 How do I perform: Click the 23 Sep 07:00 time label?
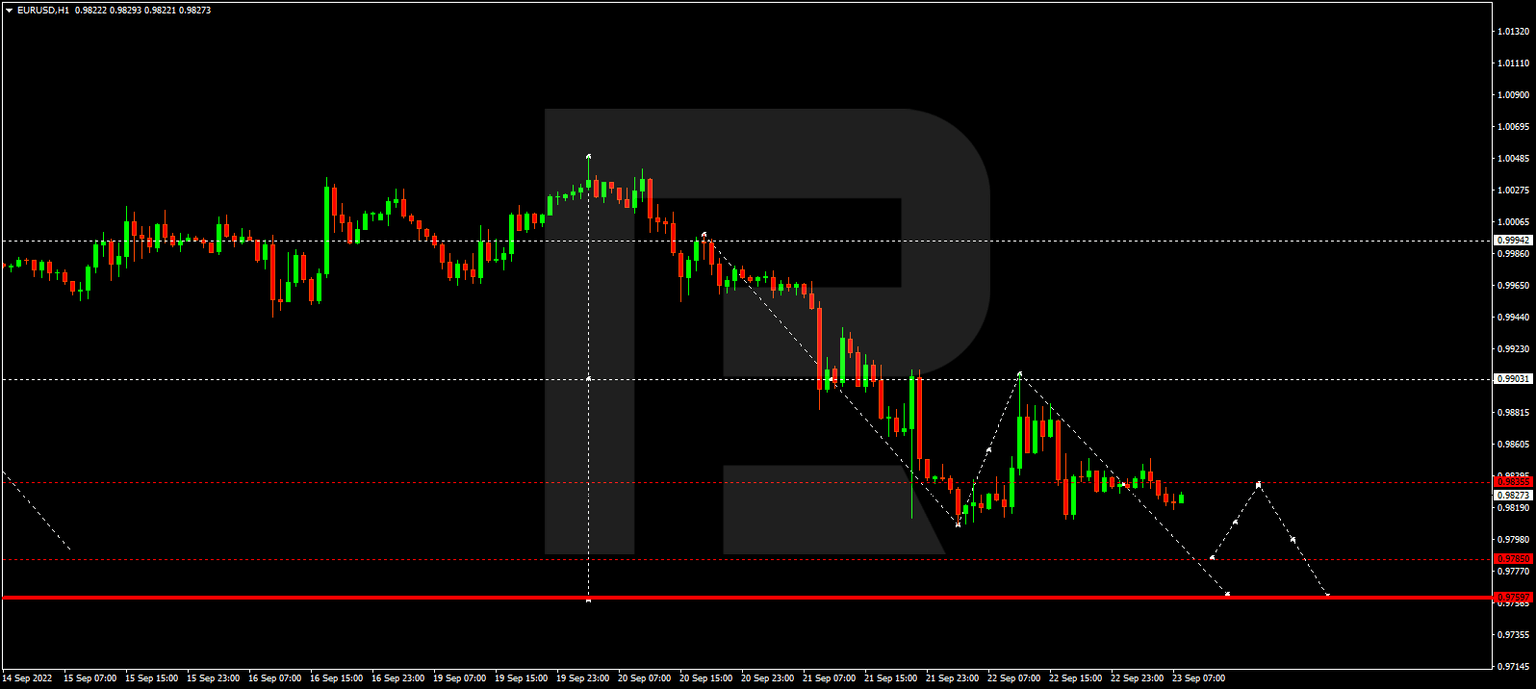tap(1199, 678)
